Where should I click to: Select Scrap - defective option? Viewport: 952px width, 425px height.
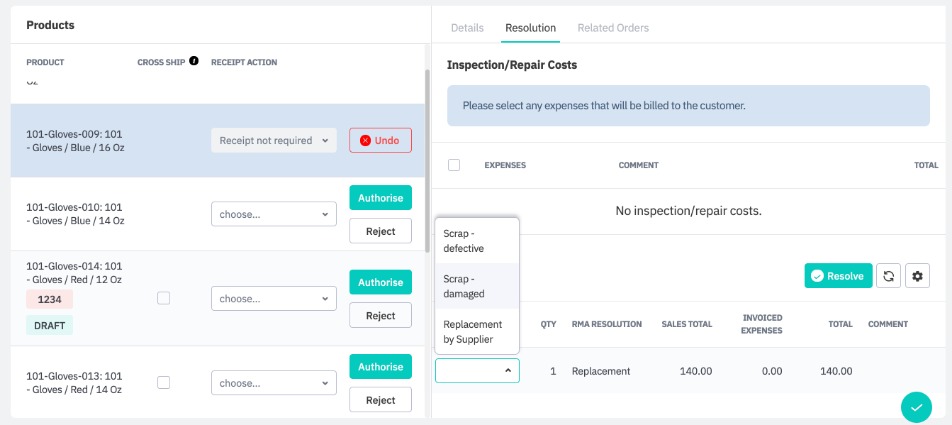click(x=477, y=240)
